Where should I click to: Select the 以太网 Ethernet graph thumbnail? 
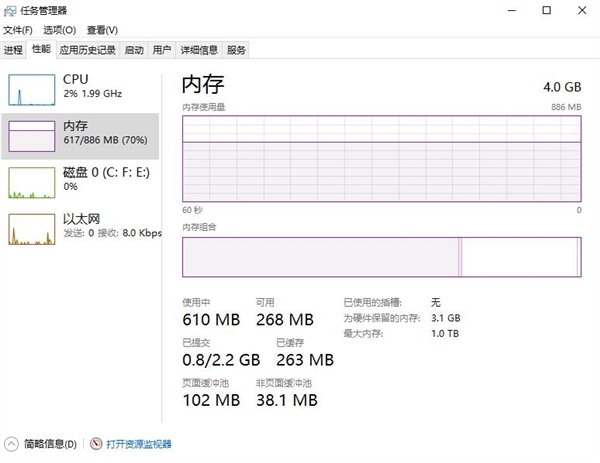pyautogui.click(x=31, y=230)
